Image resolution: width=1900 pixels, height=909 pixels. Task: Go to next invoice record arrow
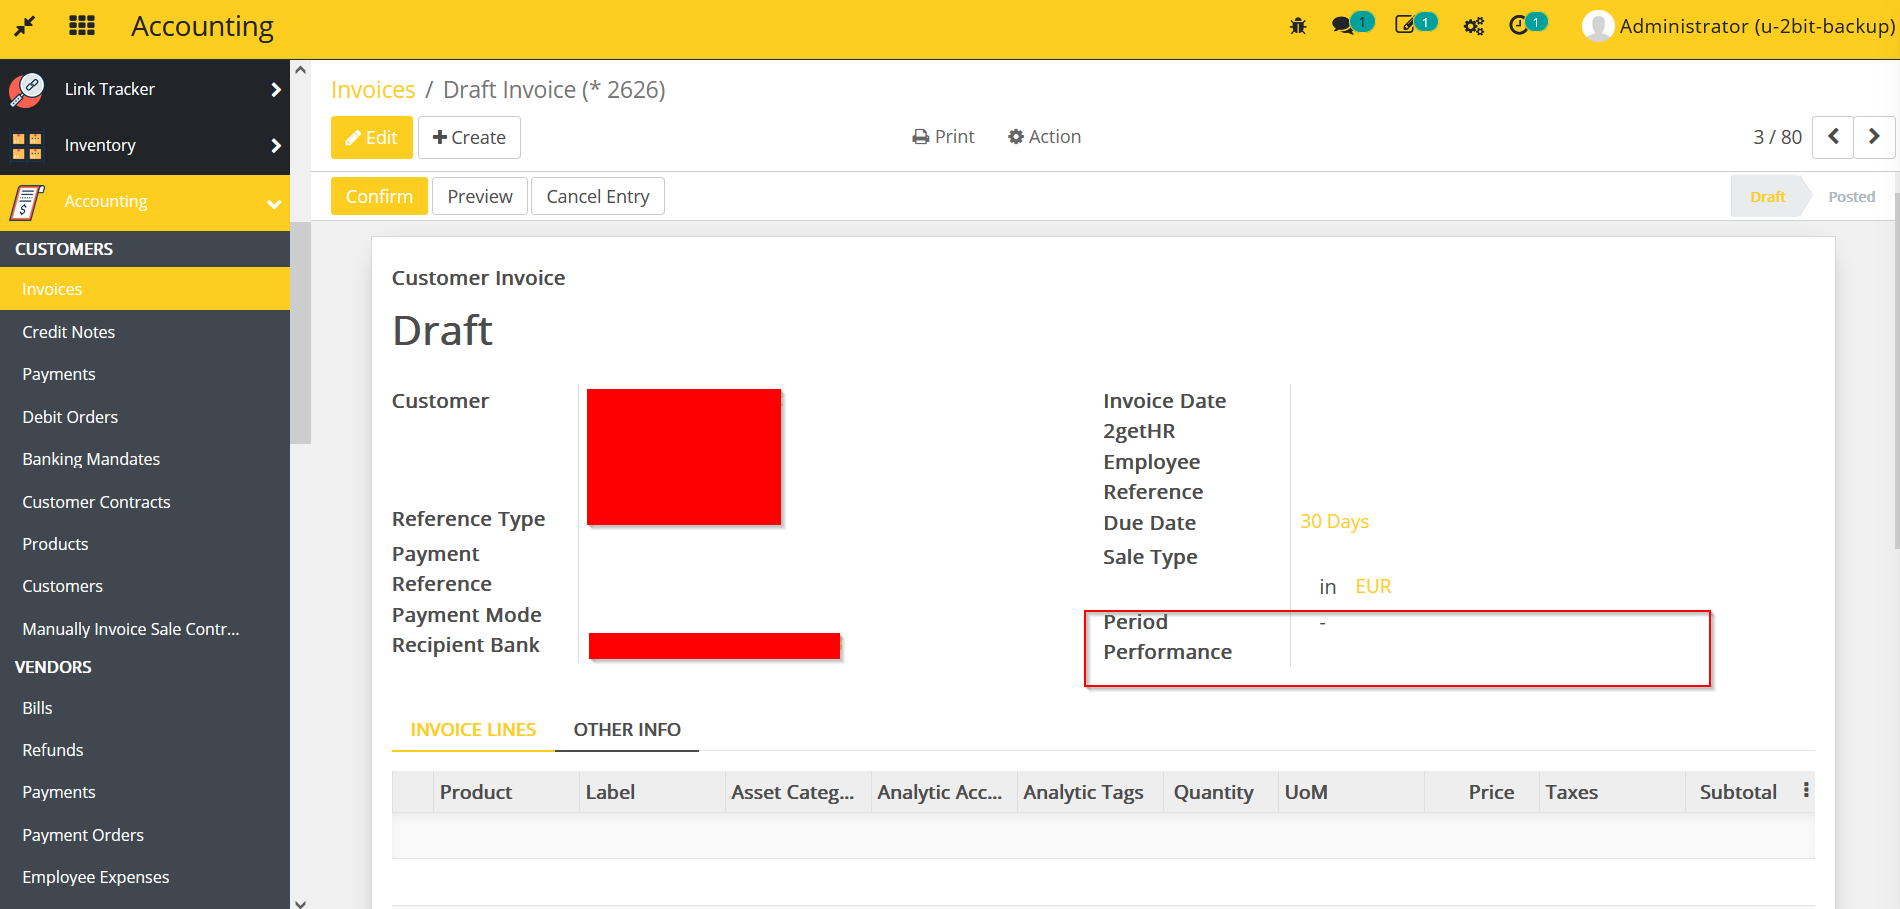point(1874,137)
